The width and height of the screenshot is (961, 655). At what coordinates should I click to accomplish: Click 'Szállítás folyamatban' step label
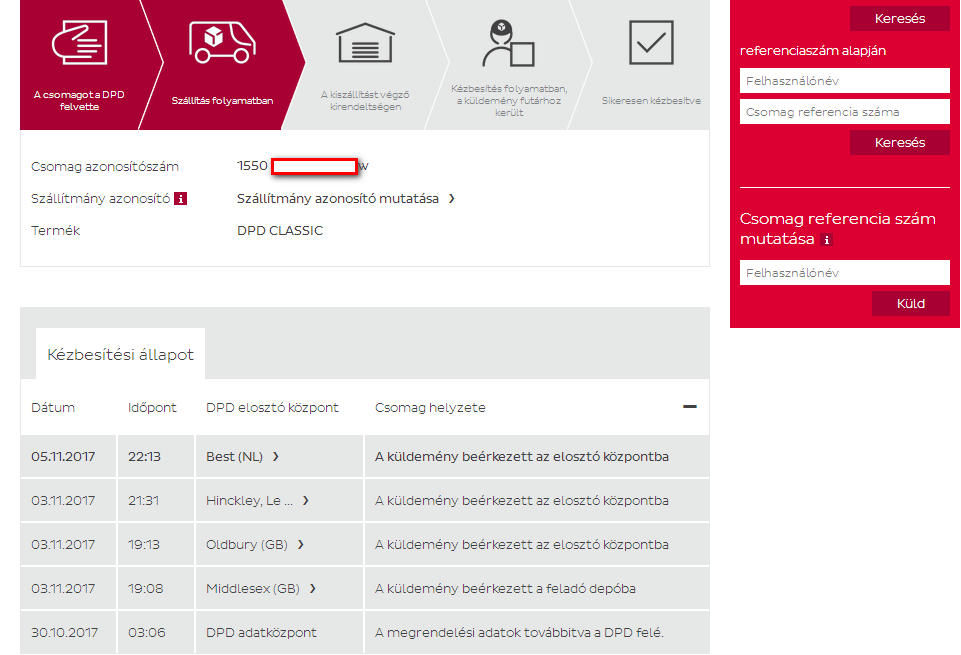(x=222, y=100)
